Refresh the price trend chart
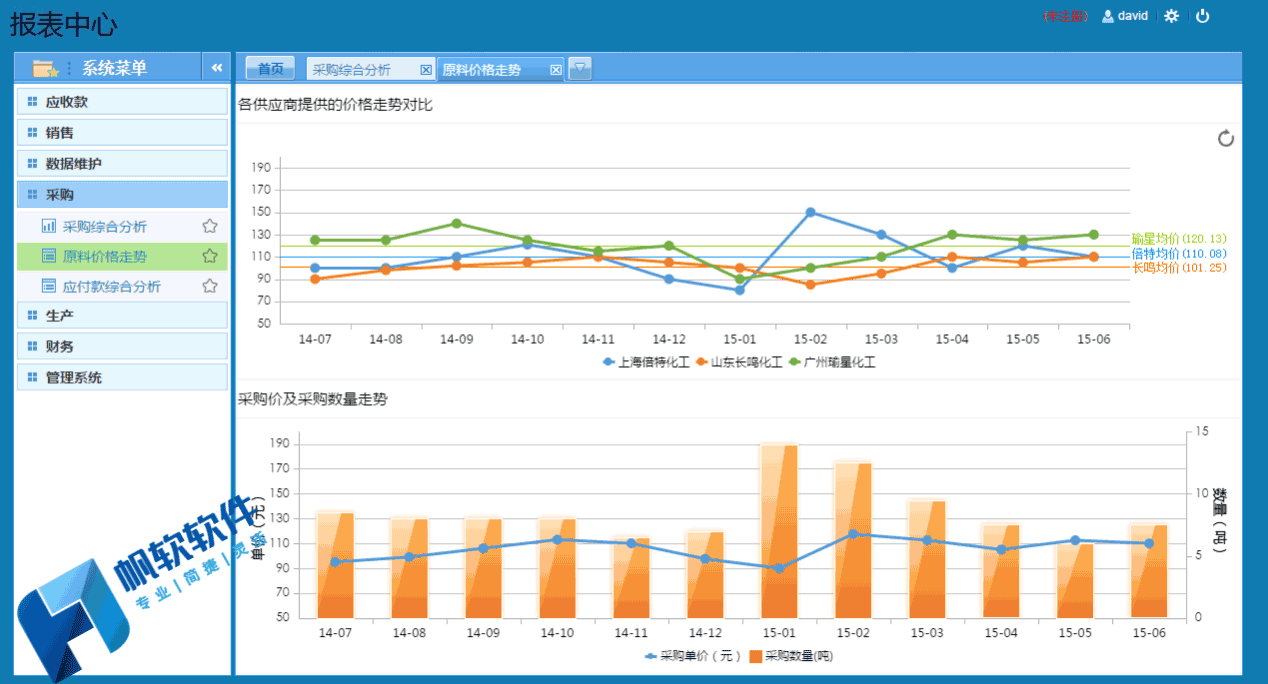 tap(1226, 138)
